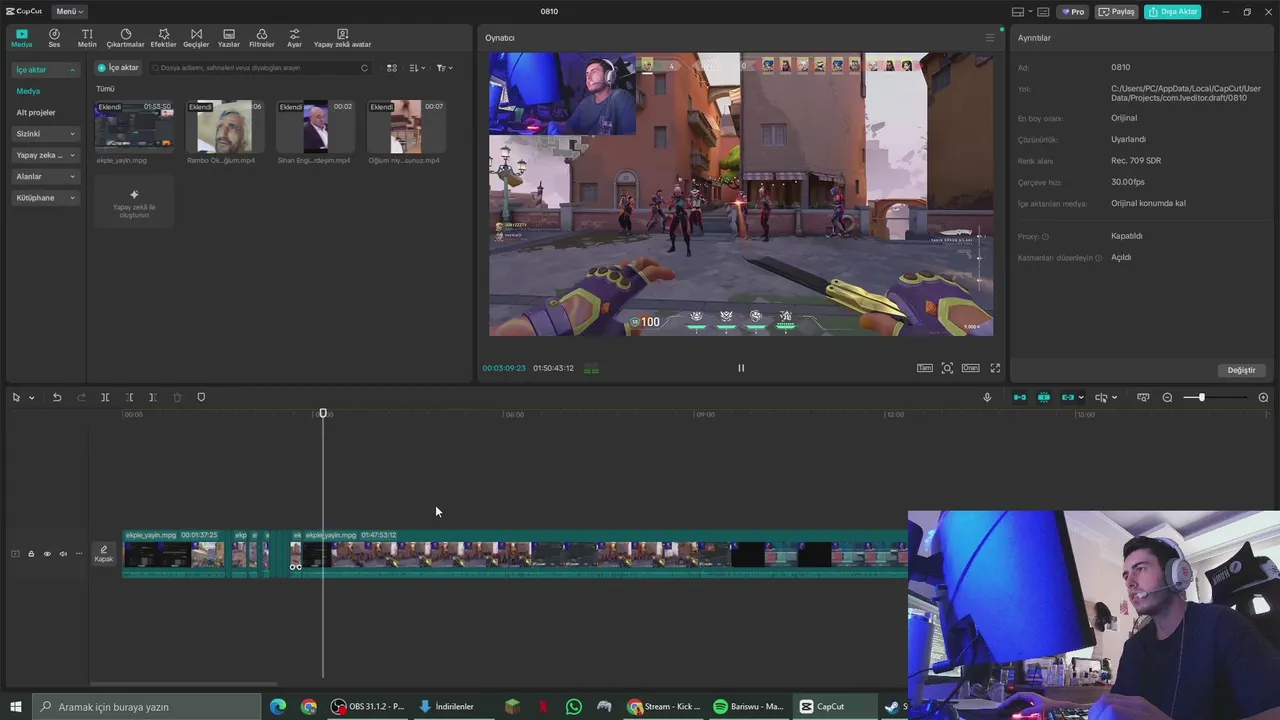Expand the Yapay zeka sidebar section

(45, 155)
